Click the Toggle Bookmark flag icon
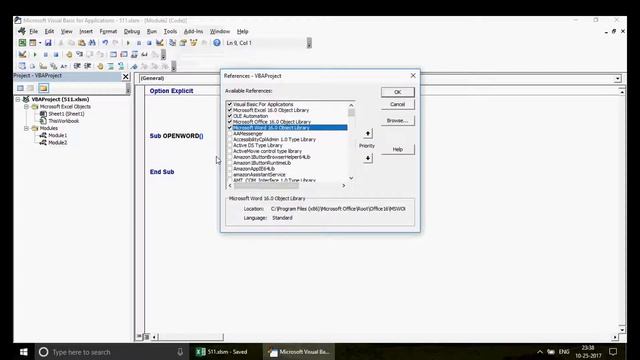The width and height of the screenshot is (640, 360). 134,66
